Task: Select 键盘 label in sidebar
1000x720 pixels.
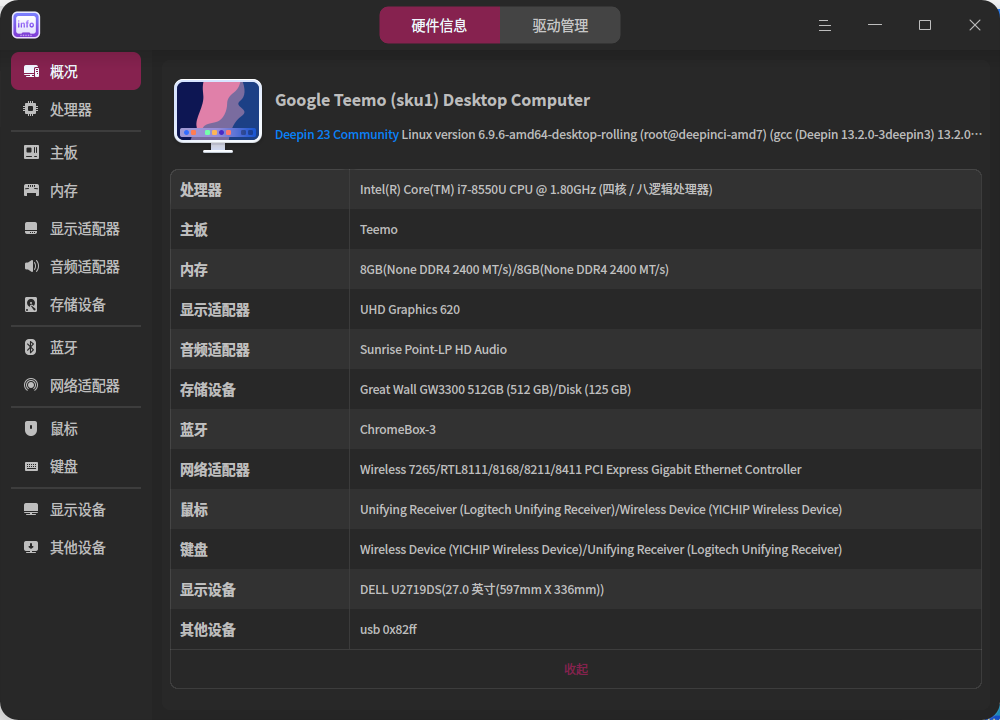Action: pos(64,467)
